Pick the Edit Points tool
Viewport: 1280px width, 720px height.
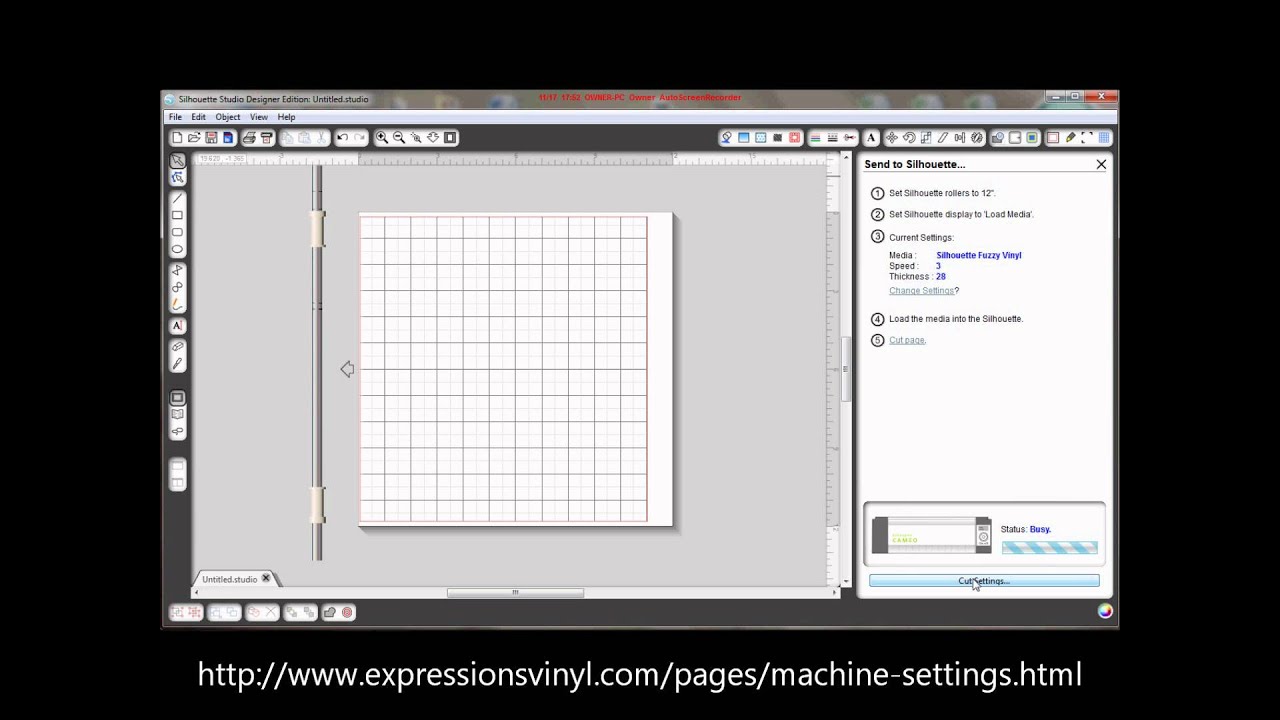tap(177, 178)
